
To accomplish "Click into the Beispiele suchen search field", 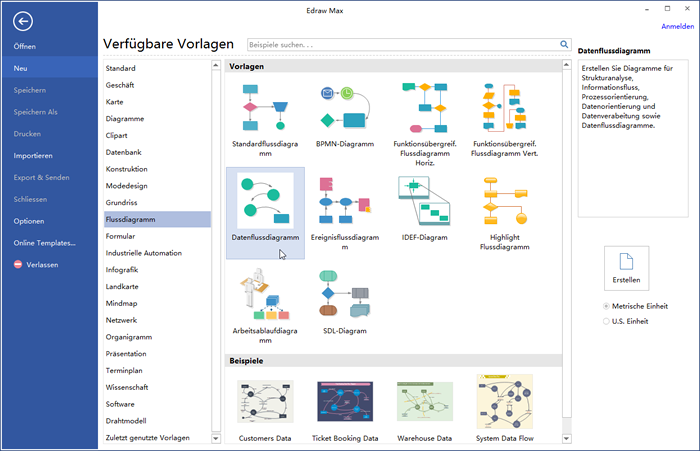I will [x=404, y=45].
